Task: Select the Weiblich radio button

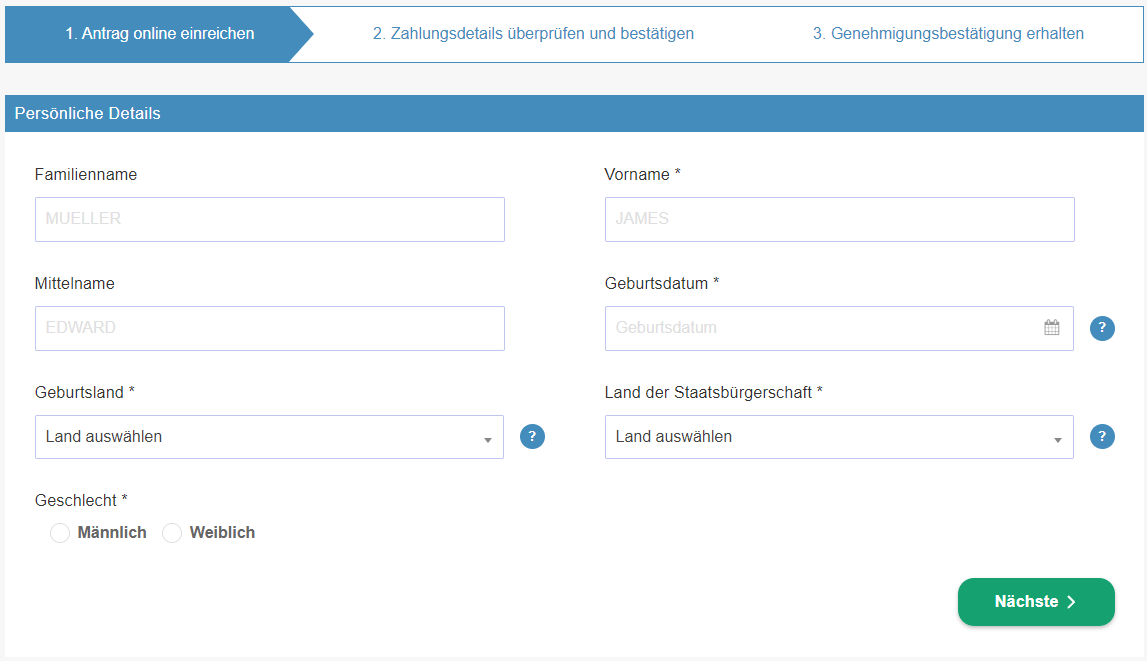Action: point(172,533)
